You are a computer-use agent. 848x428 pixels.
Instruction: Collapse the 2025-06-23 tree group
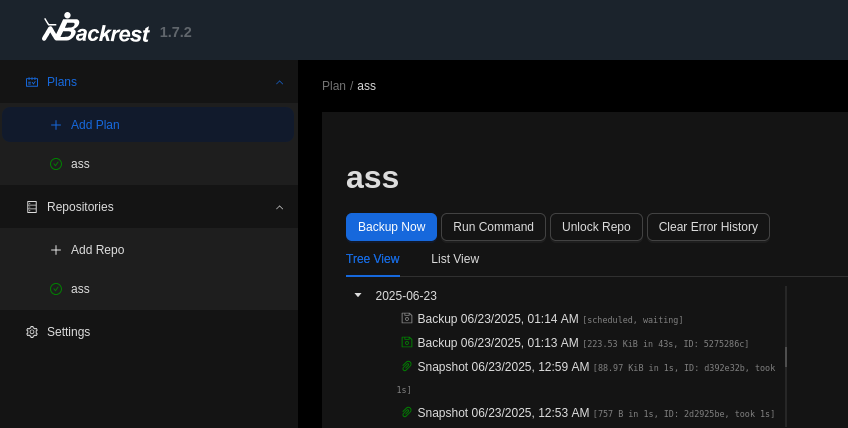click(358, 295)
